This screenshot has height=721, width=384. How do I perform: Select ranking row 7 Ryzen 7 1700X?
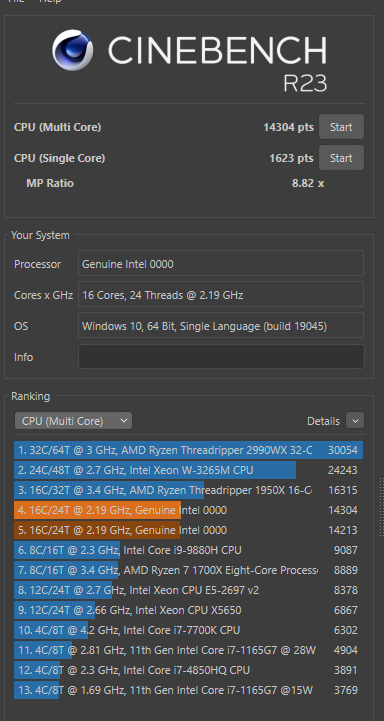pos(189,570)
